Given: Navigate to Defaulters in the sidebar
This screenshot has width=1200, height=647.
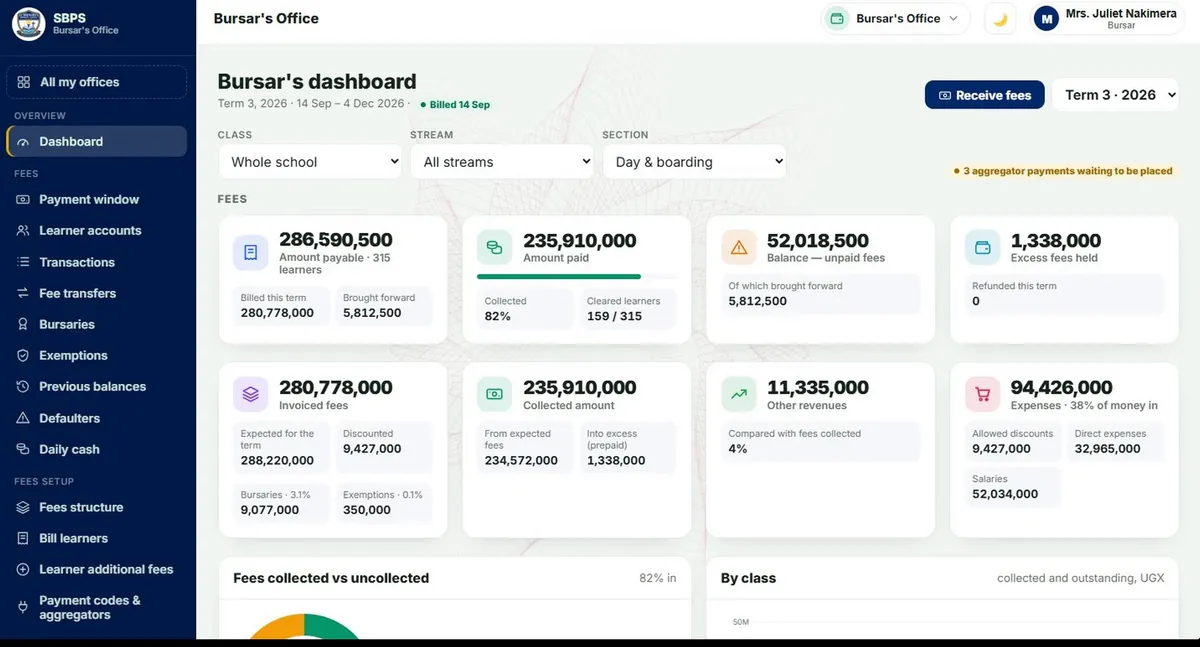Looking at the screenshot, I should (96, 418).
